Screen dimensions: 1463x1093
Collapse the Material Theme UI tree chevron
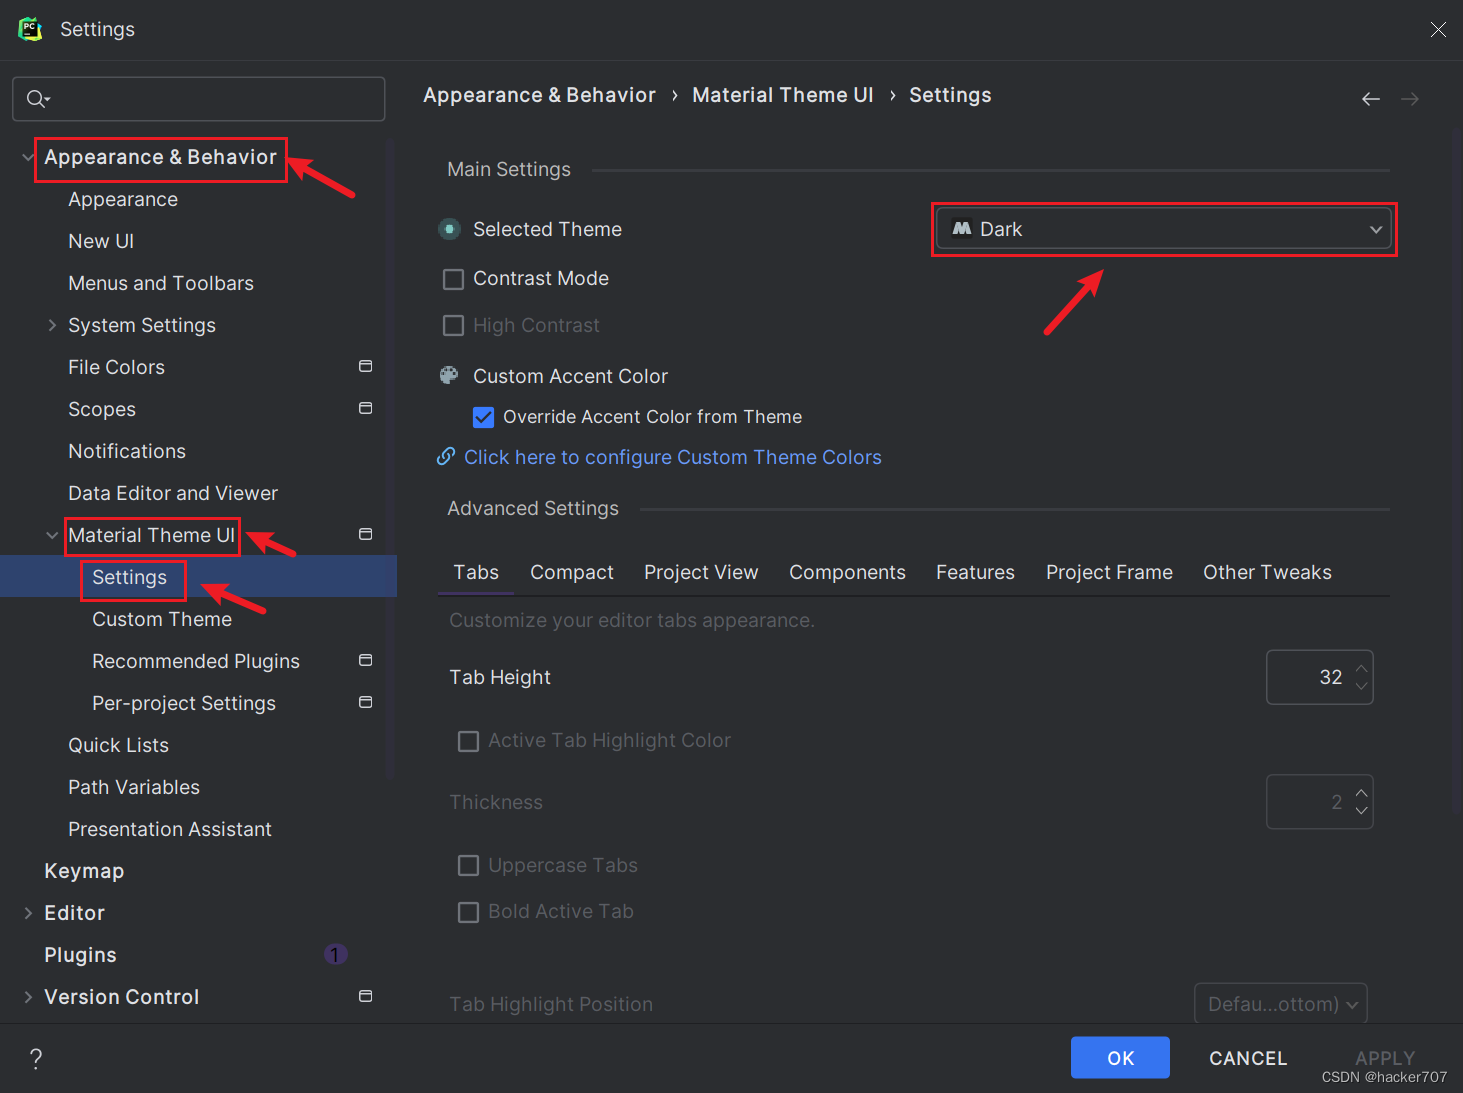click(52, 535)
